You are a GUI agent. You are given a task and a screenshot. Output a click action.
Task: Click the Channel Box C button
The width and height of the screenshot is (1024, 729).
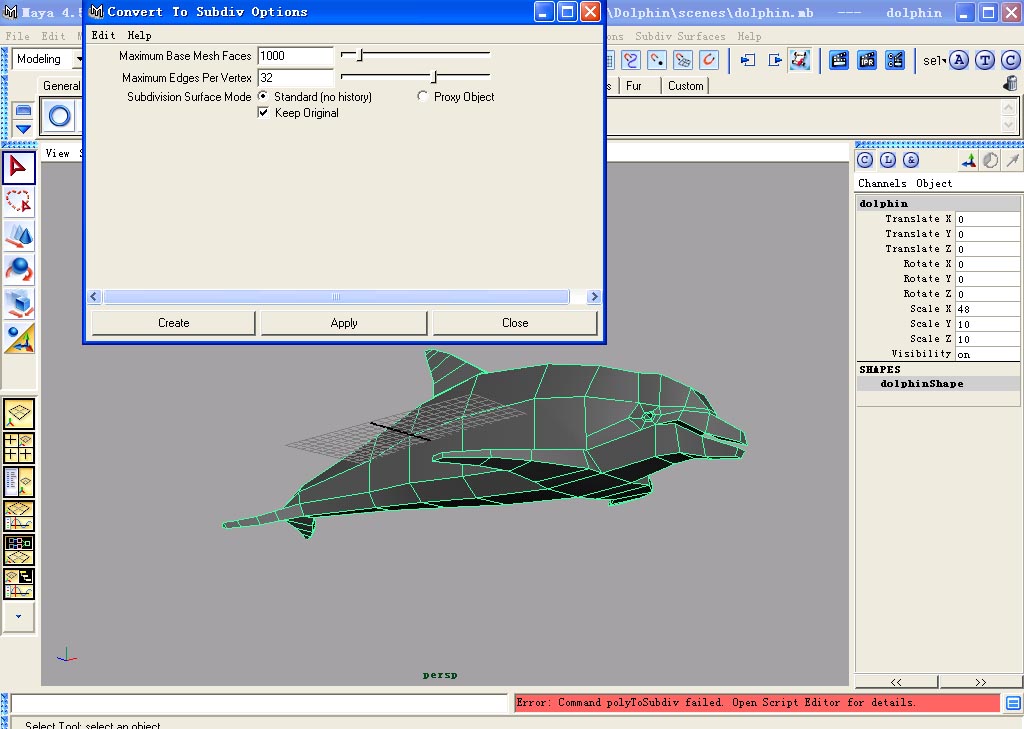pos(1010,60)
